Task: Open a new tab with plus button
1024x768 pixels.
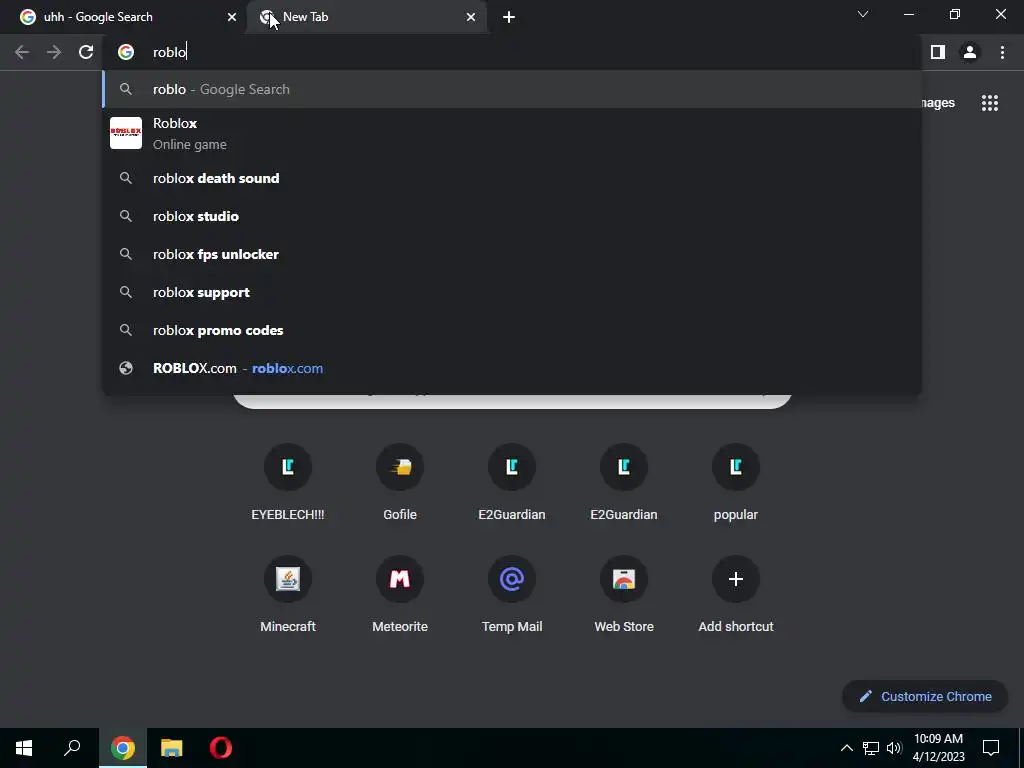Action: click(x=509, y=17)
